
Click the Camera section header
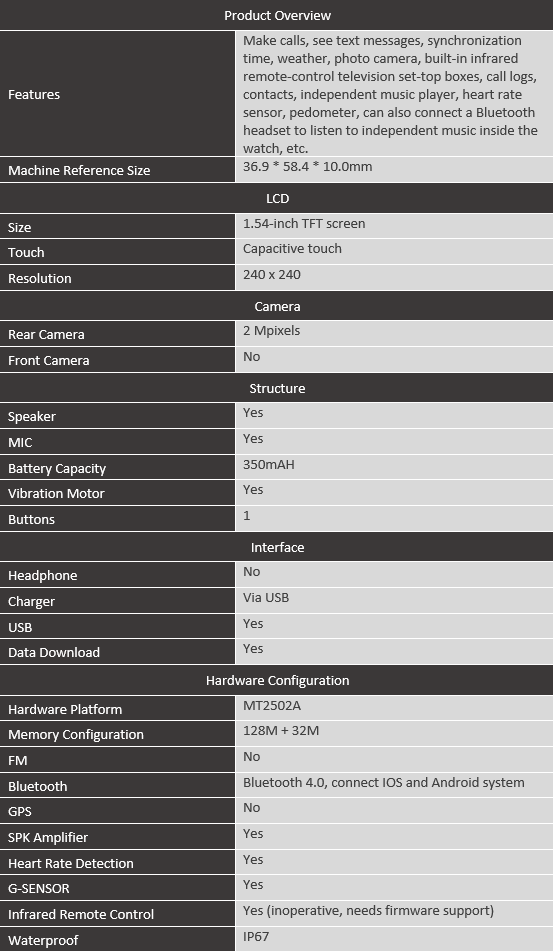pos(276,306)
